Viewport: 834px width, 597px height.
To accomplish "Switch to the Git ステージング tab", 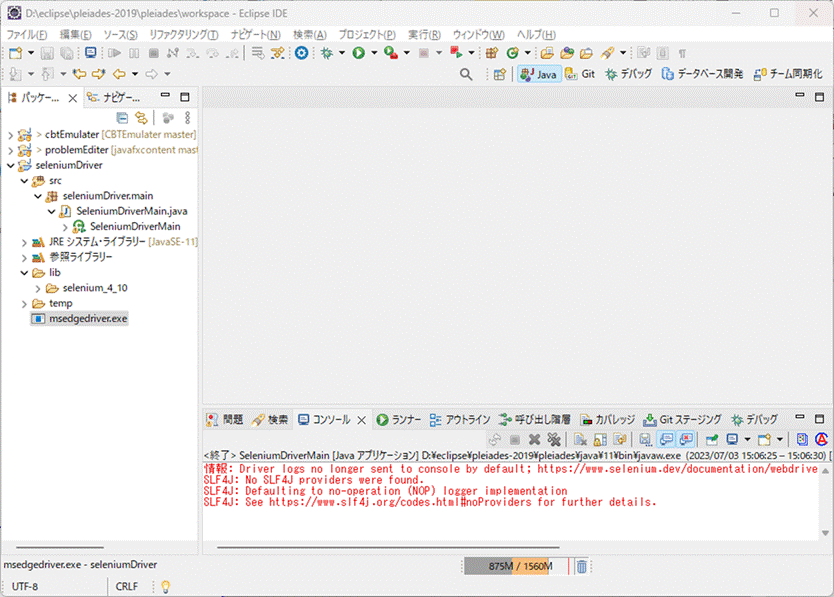I will (x=682, y=420).
